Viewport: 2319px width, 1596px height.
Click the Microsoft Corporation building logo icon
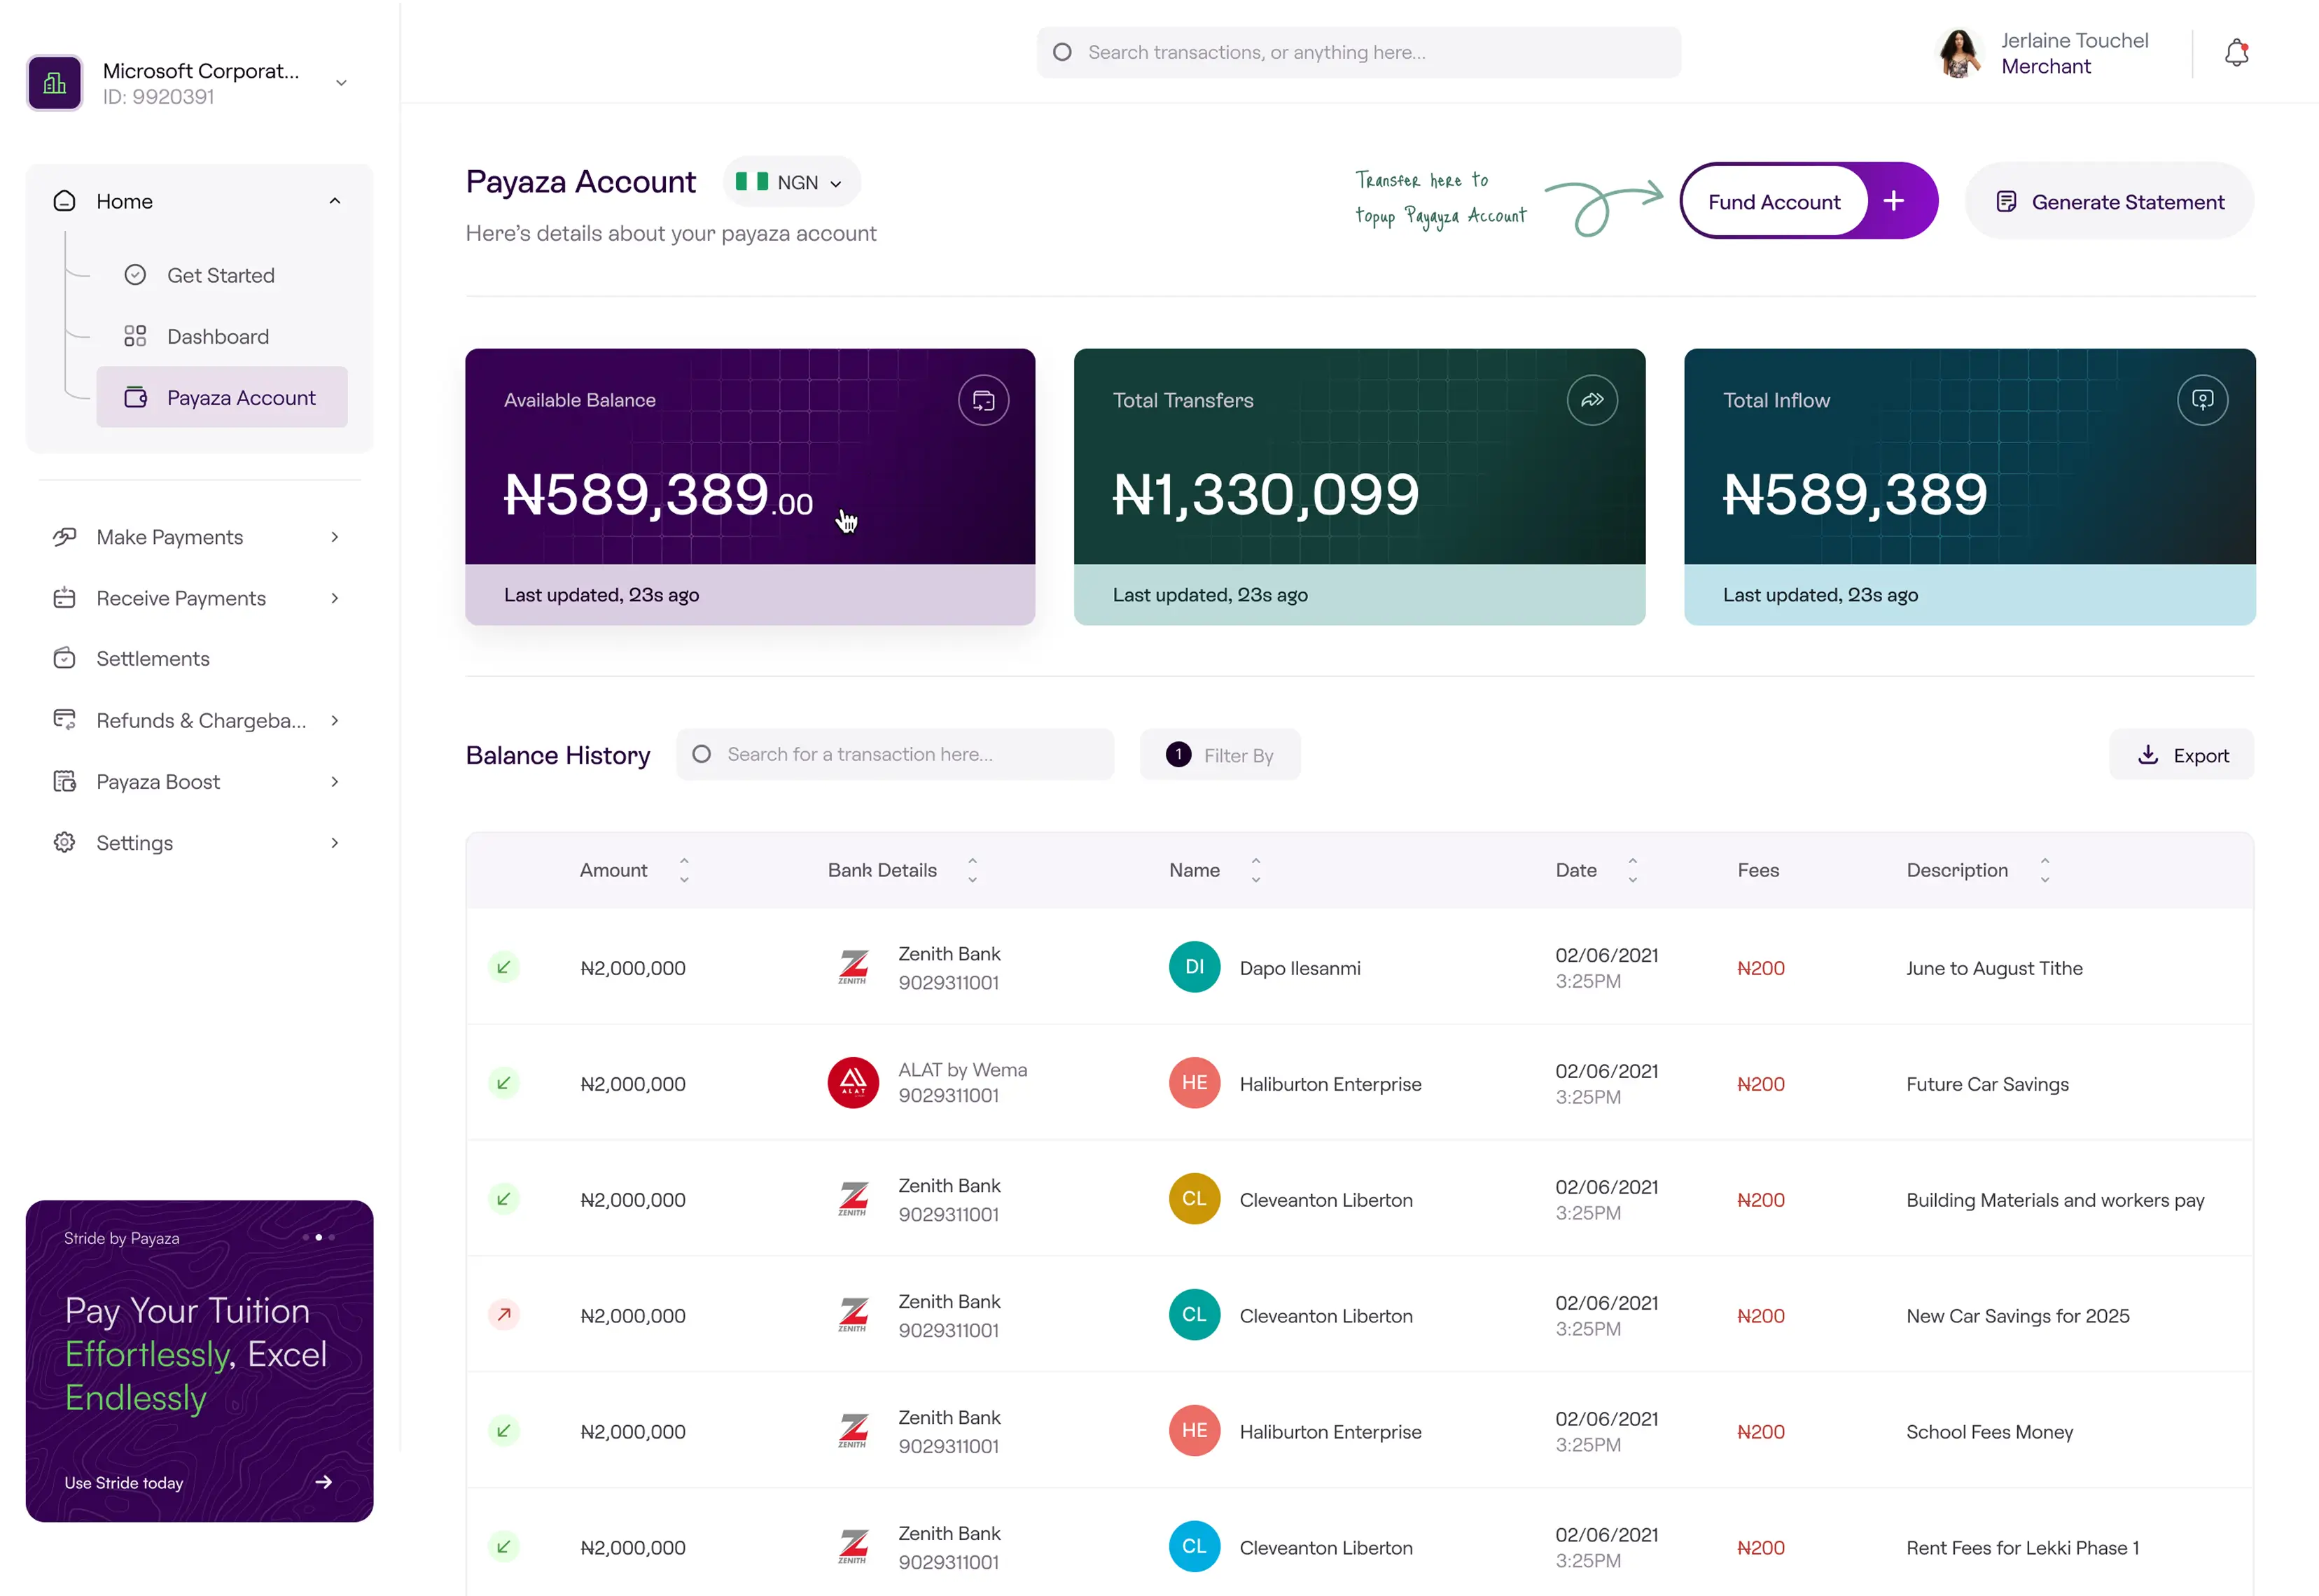tap(54, 83)
